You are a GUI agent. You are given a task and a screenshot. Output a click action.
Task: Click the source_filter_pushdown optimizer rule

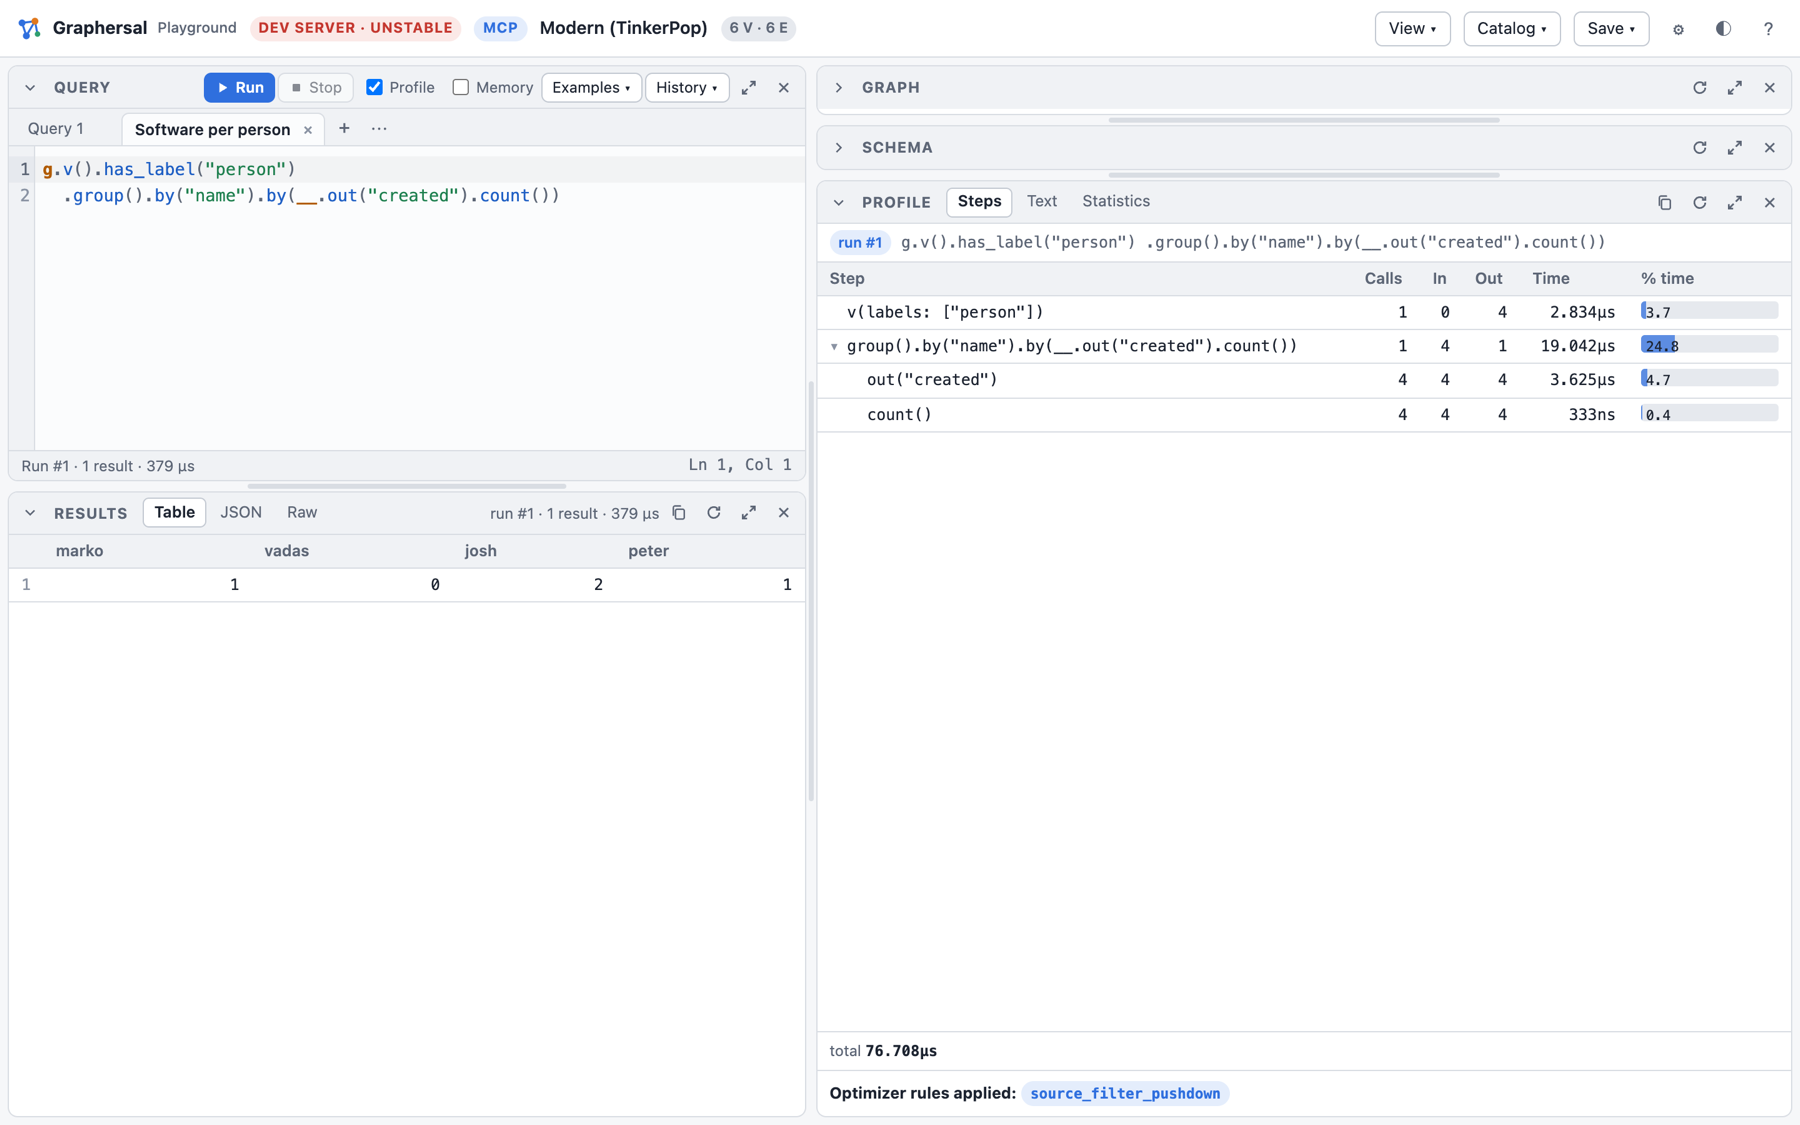1125,1094
